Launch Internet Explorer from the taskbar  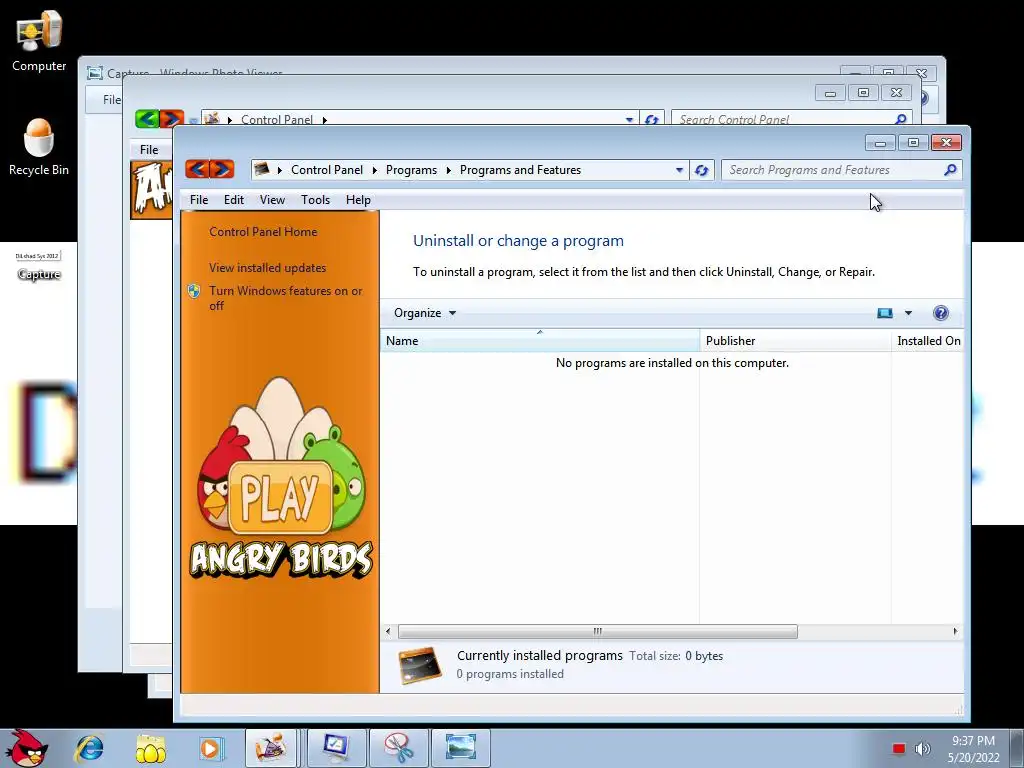89,748
